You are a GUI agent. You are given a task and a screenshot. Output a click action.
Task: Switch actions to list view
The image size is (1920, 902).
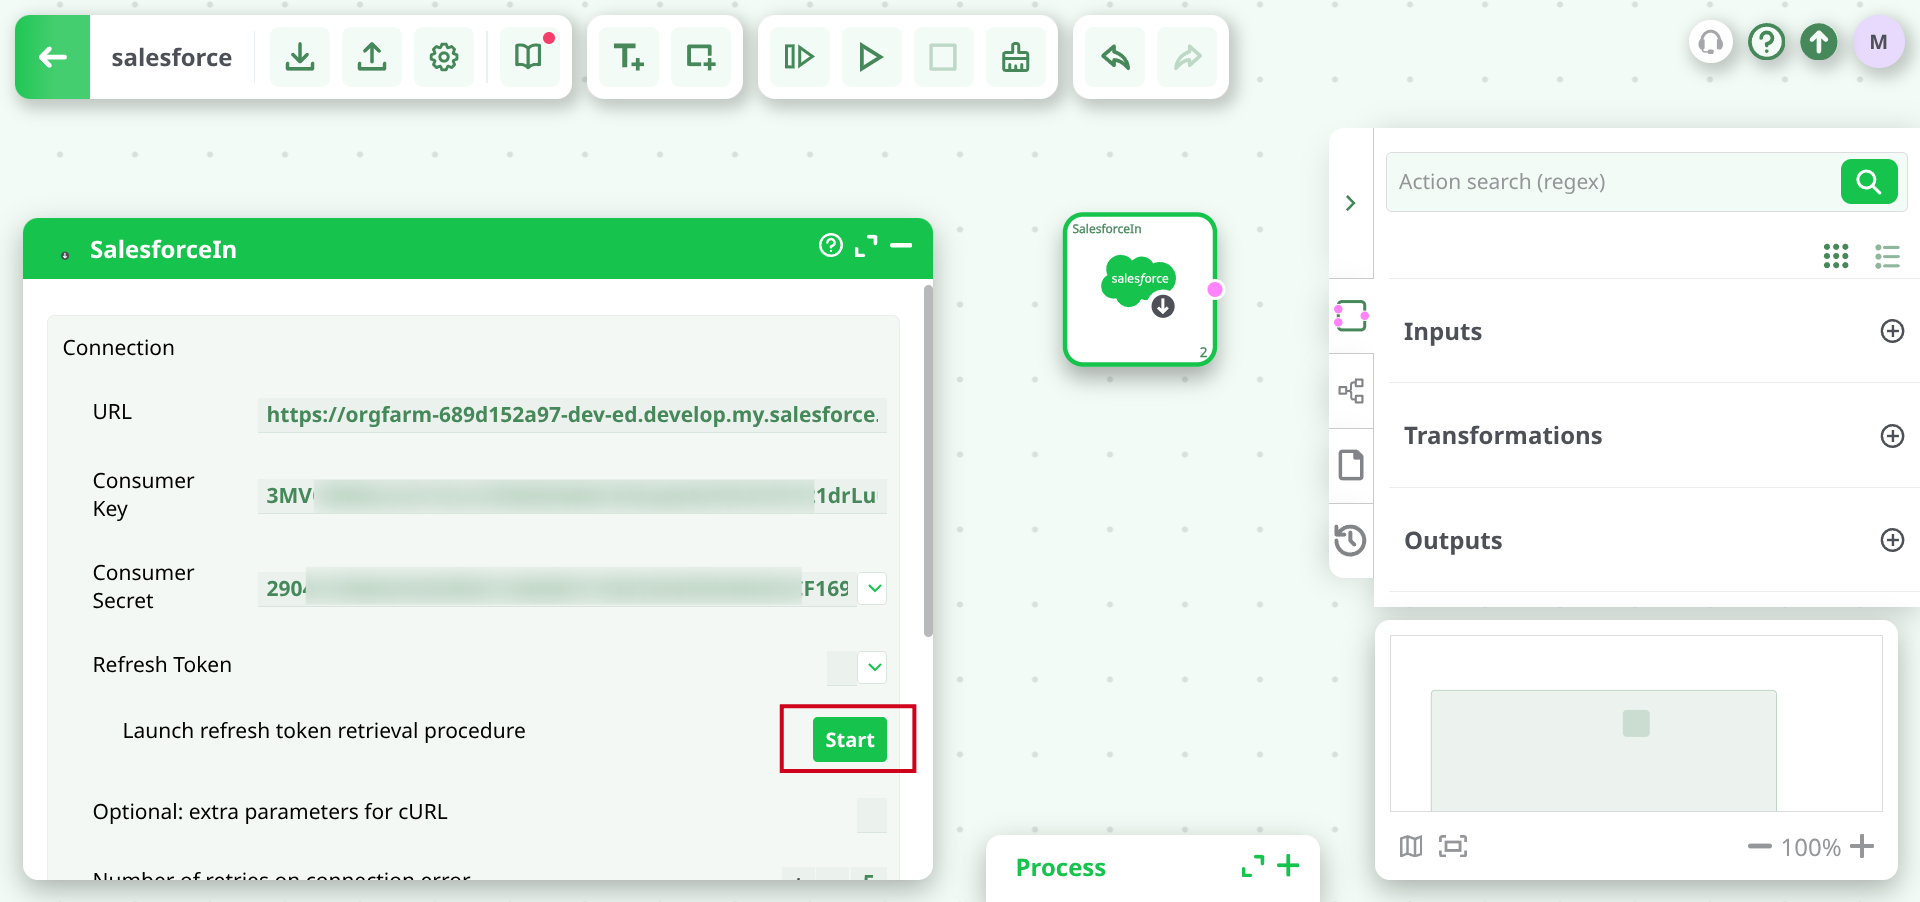(x=1887, y=256)
